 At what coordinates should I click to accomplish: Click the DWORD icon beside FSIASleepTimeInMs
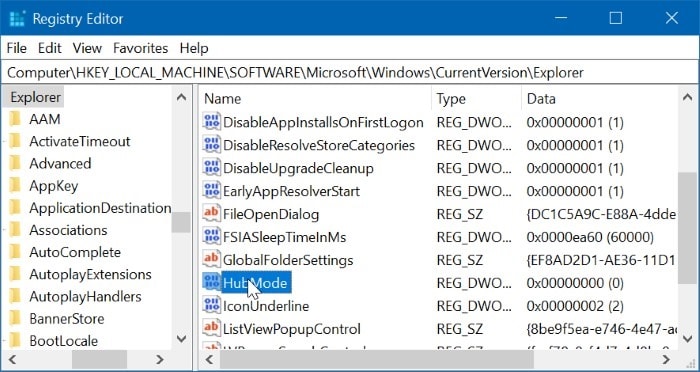click(211, 237)
